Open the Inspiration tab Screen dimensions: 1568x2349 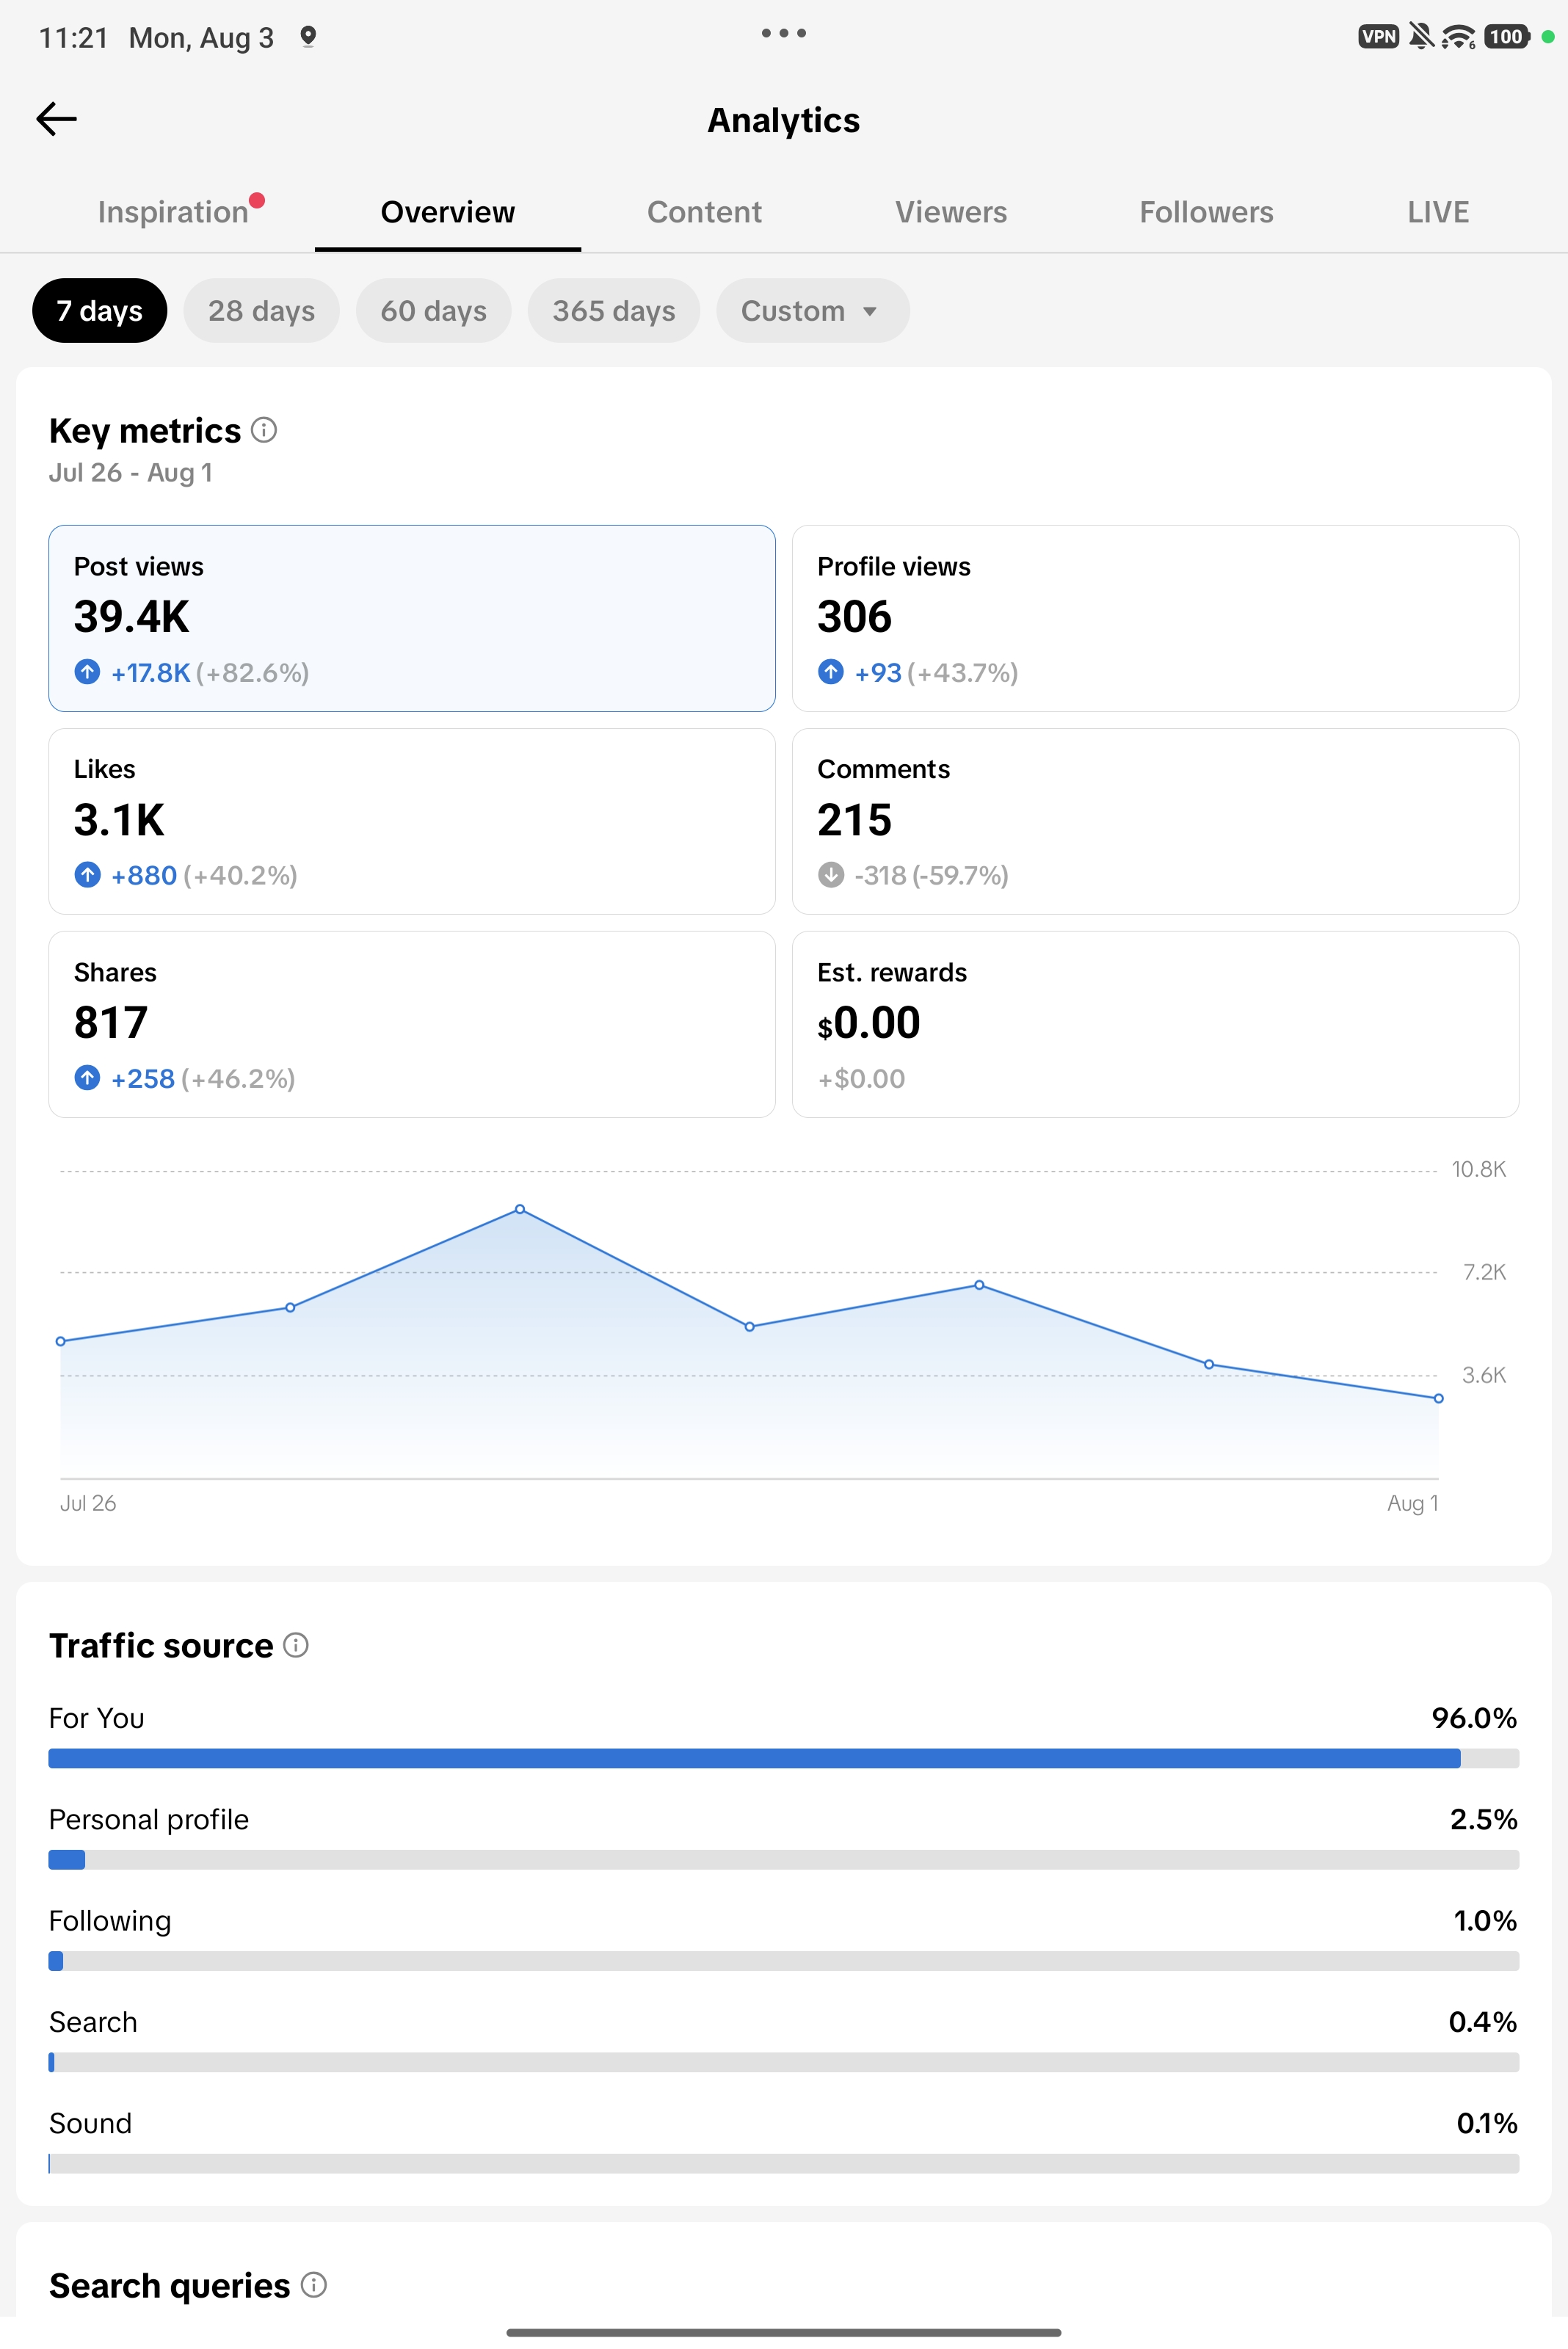point(173,212)
